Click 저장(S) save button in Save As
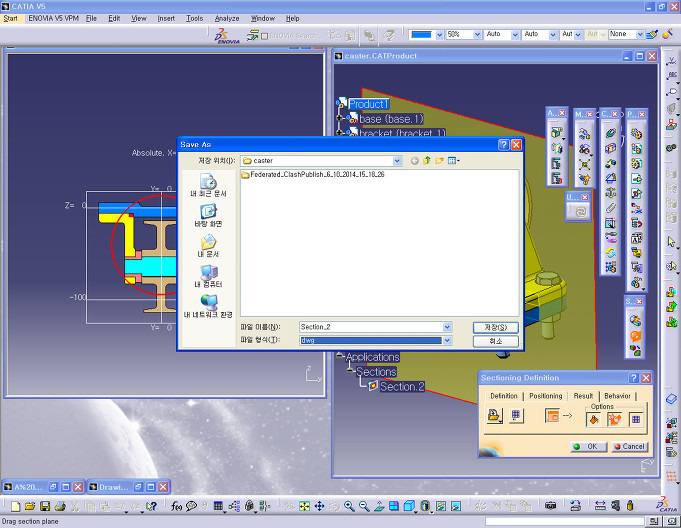This screenshot has height=528, width=681. click(496, 327)
